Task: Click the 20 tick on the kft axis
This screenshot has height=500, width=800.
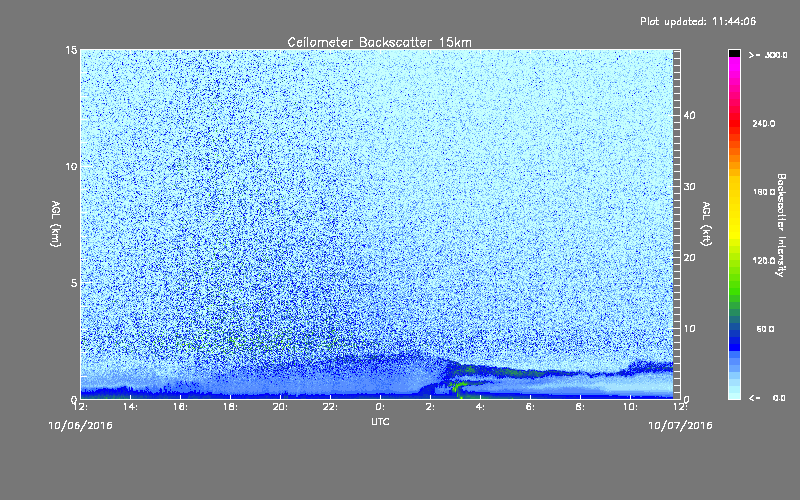Action: [689, 258]
